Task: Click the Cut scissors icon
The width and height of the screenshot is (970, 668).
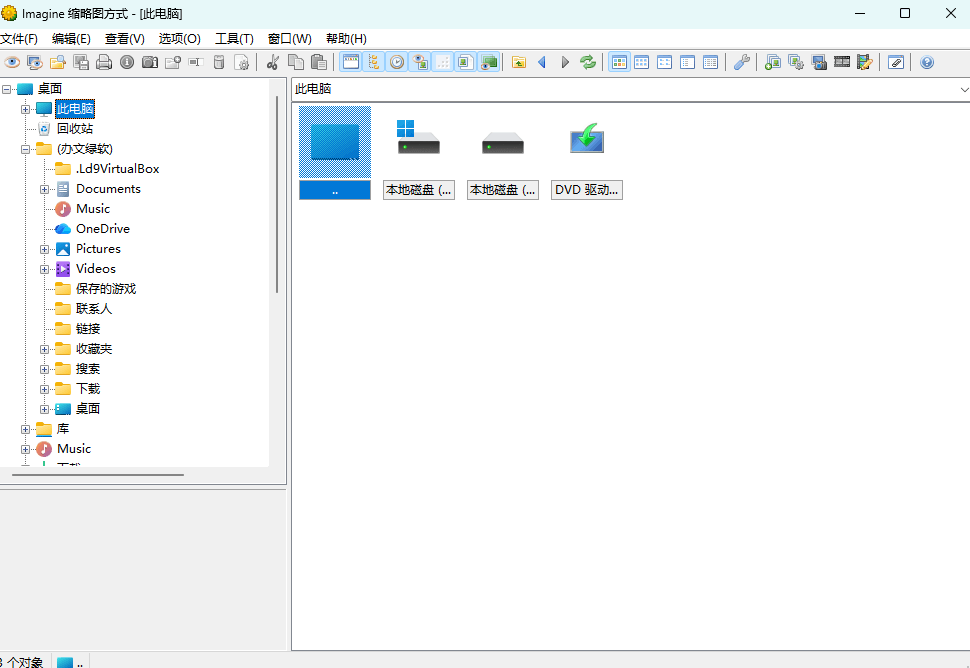Action: (272, 61)
